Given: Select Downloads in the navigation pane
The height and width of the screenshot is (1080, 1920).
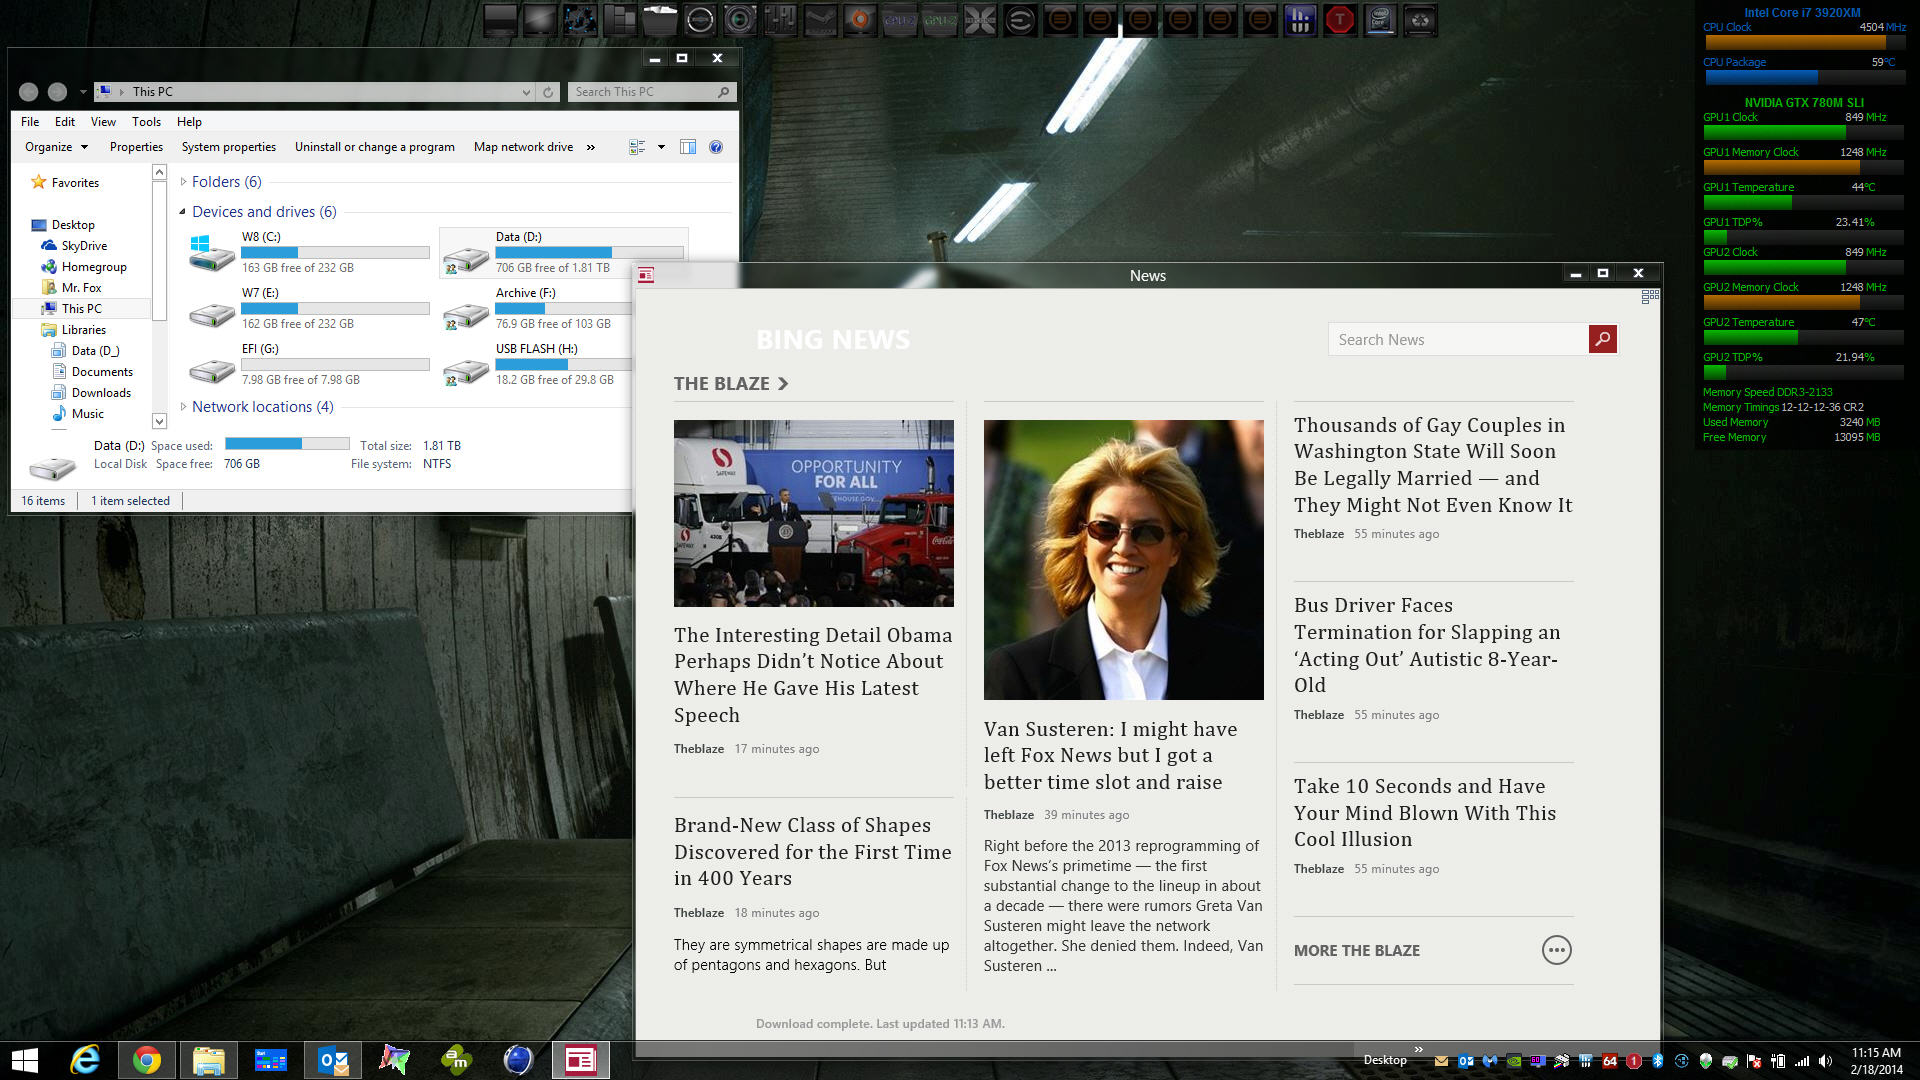Looking at the screenshot, I should pos(92,393).
